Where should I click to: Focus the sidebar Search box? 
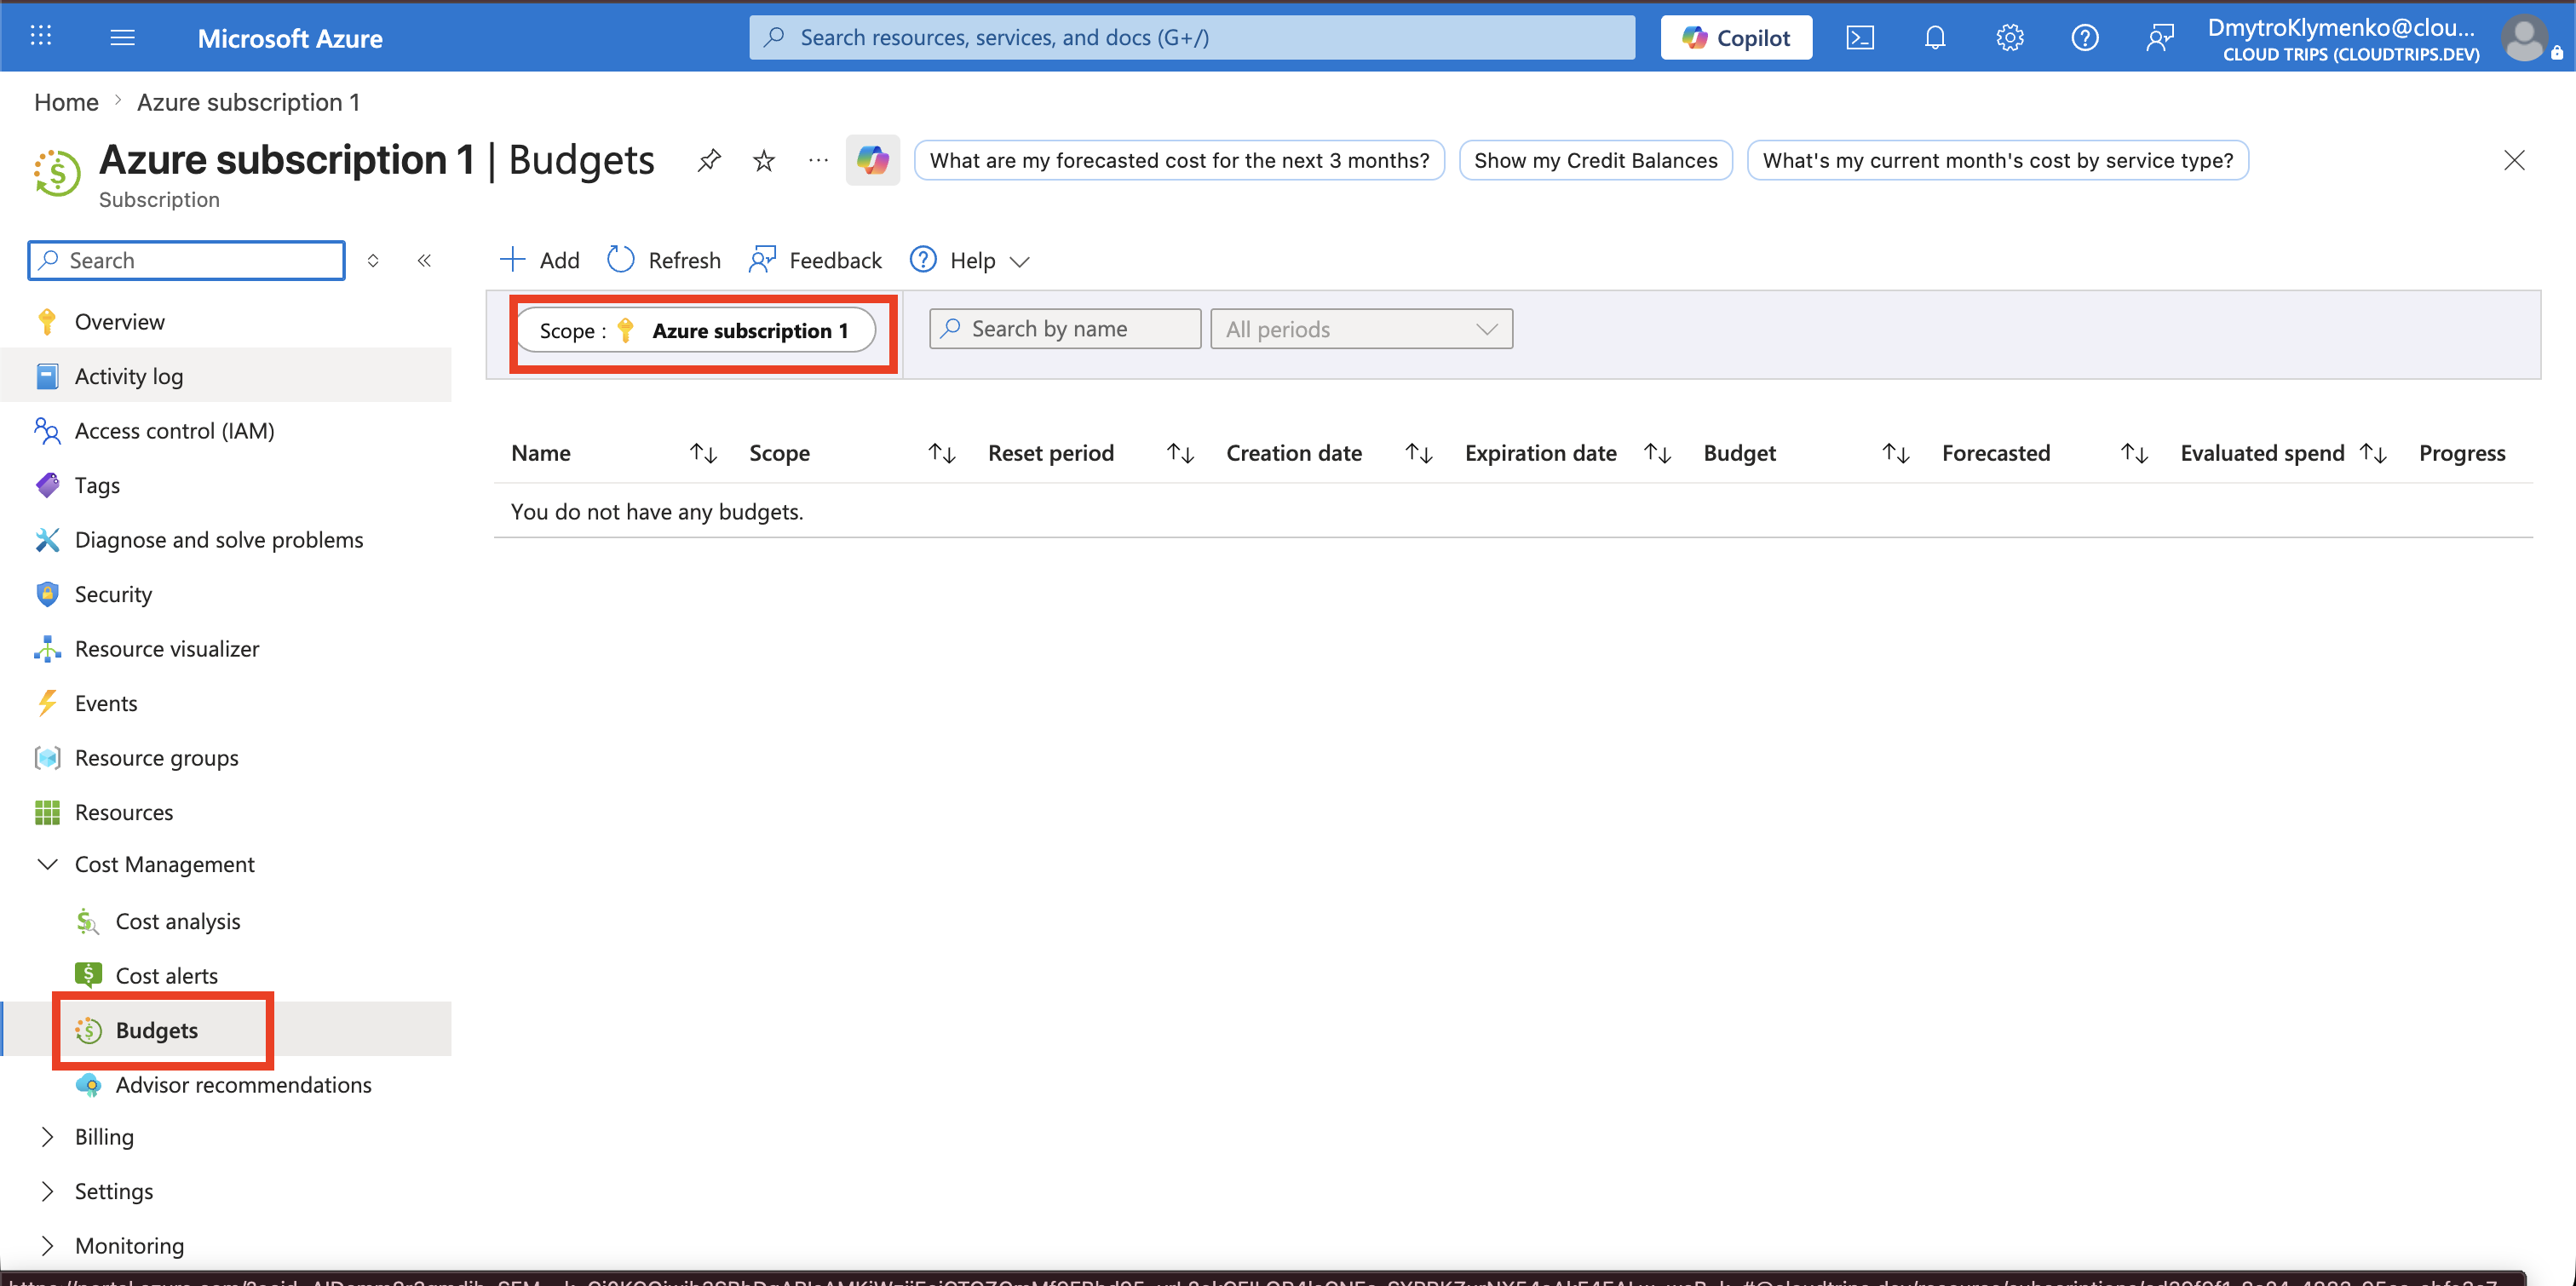(x=187, y=260)
